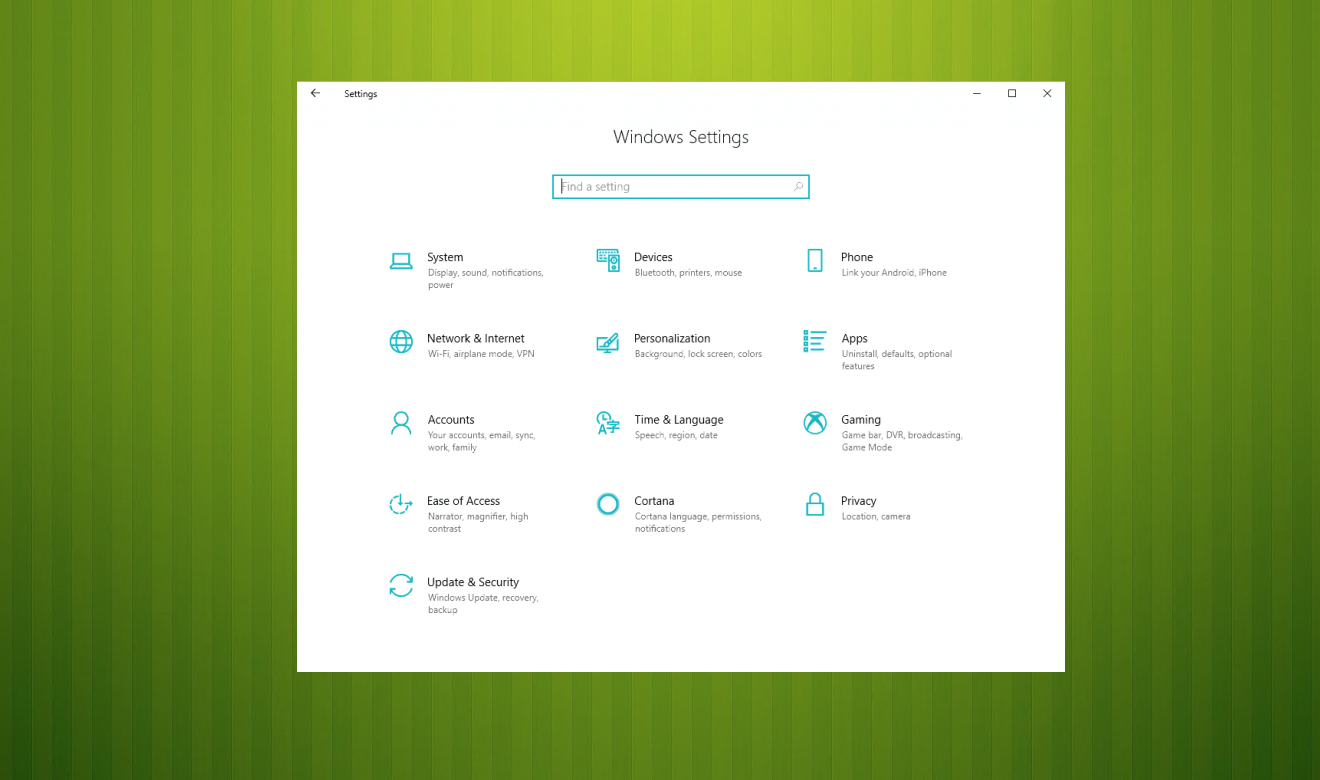Select the Accounts person icon

(401, 423)
